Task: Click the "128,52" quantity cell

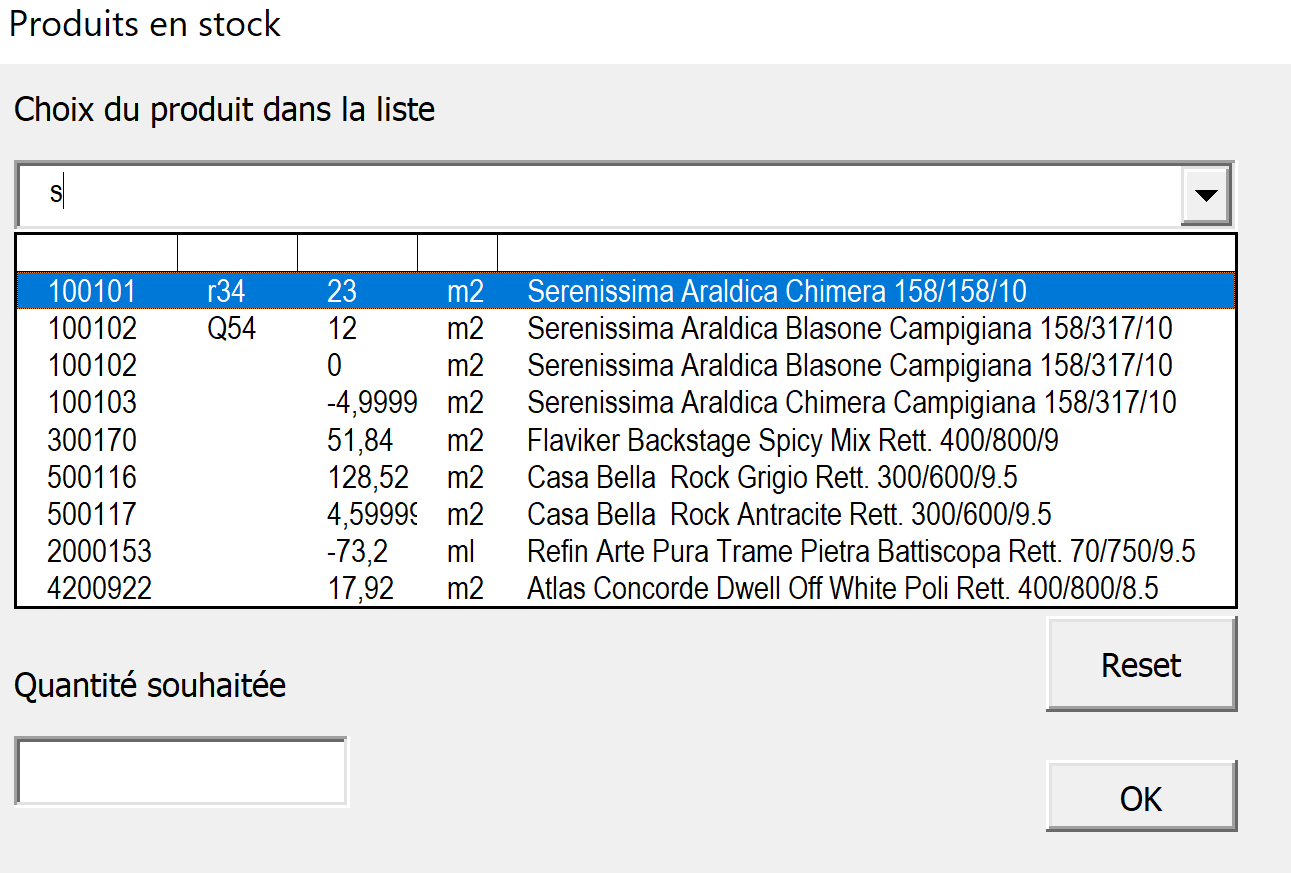Action: (368, 477)
